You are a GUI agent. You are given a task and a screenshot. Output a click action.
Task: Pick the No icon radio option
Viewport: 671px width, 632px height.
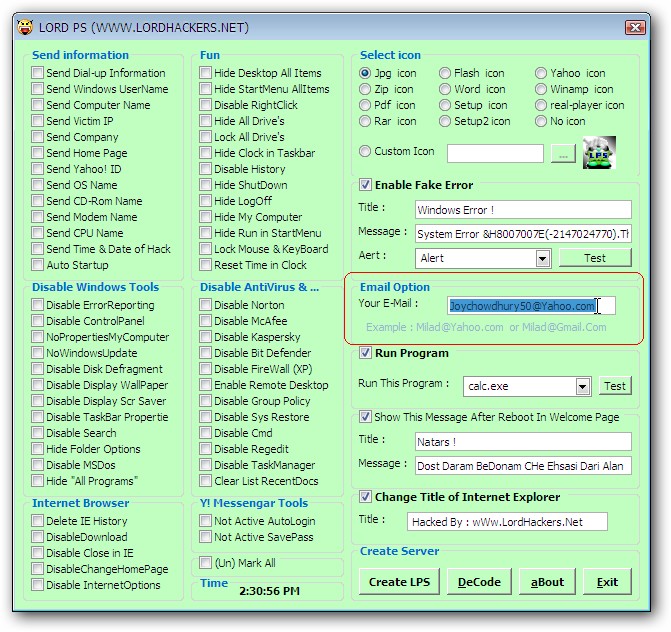click(541, 121)
